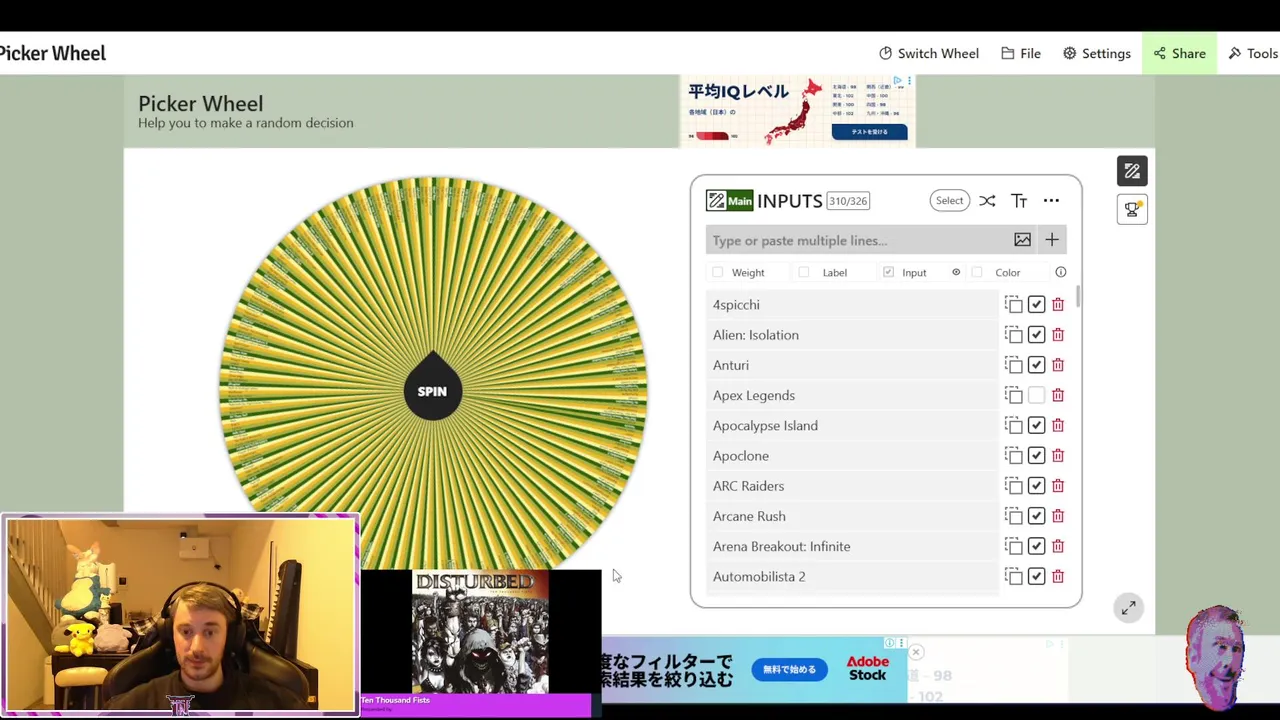Delete the Apocalypse Island entry

tap(1058, 425)
